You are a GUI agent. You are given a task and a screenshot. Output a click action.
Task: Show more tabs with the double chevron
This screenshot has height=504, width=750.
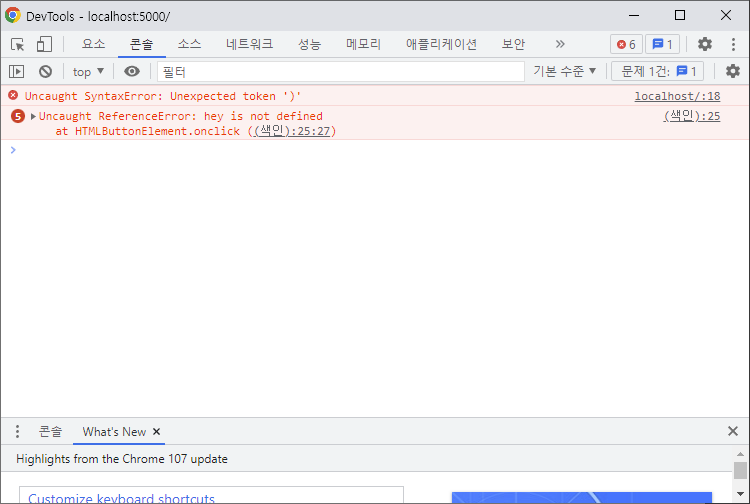[x=560, y=44]
